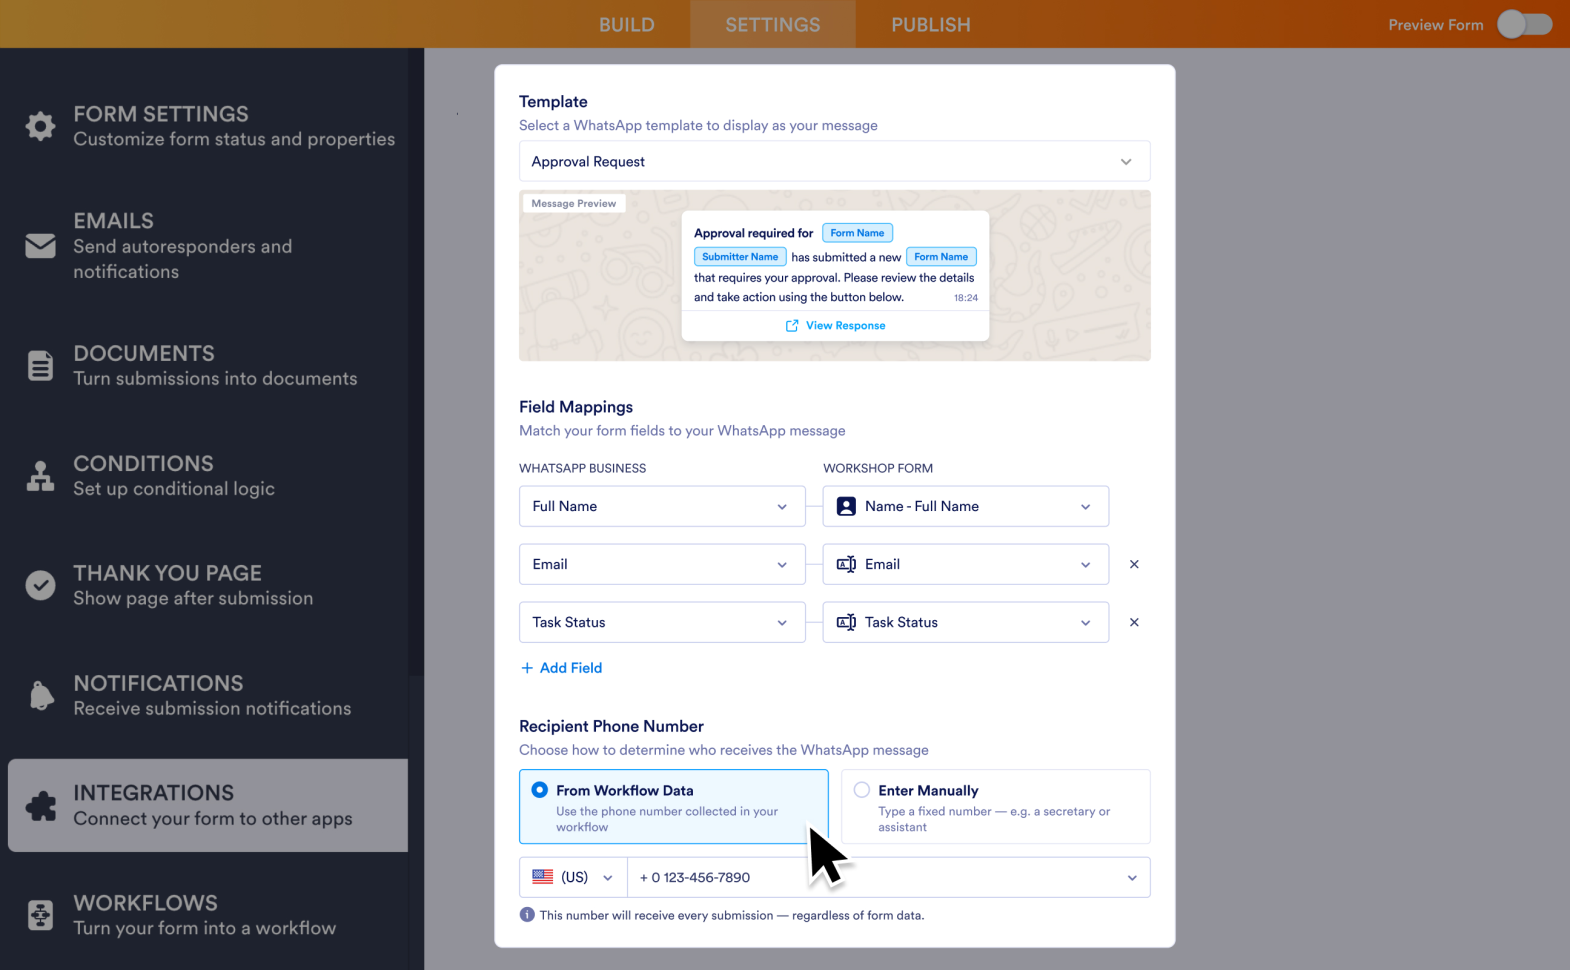
Task: Open Workflows in the sidebar
Action: pyautogui.click(x=208, y=915)
